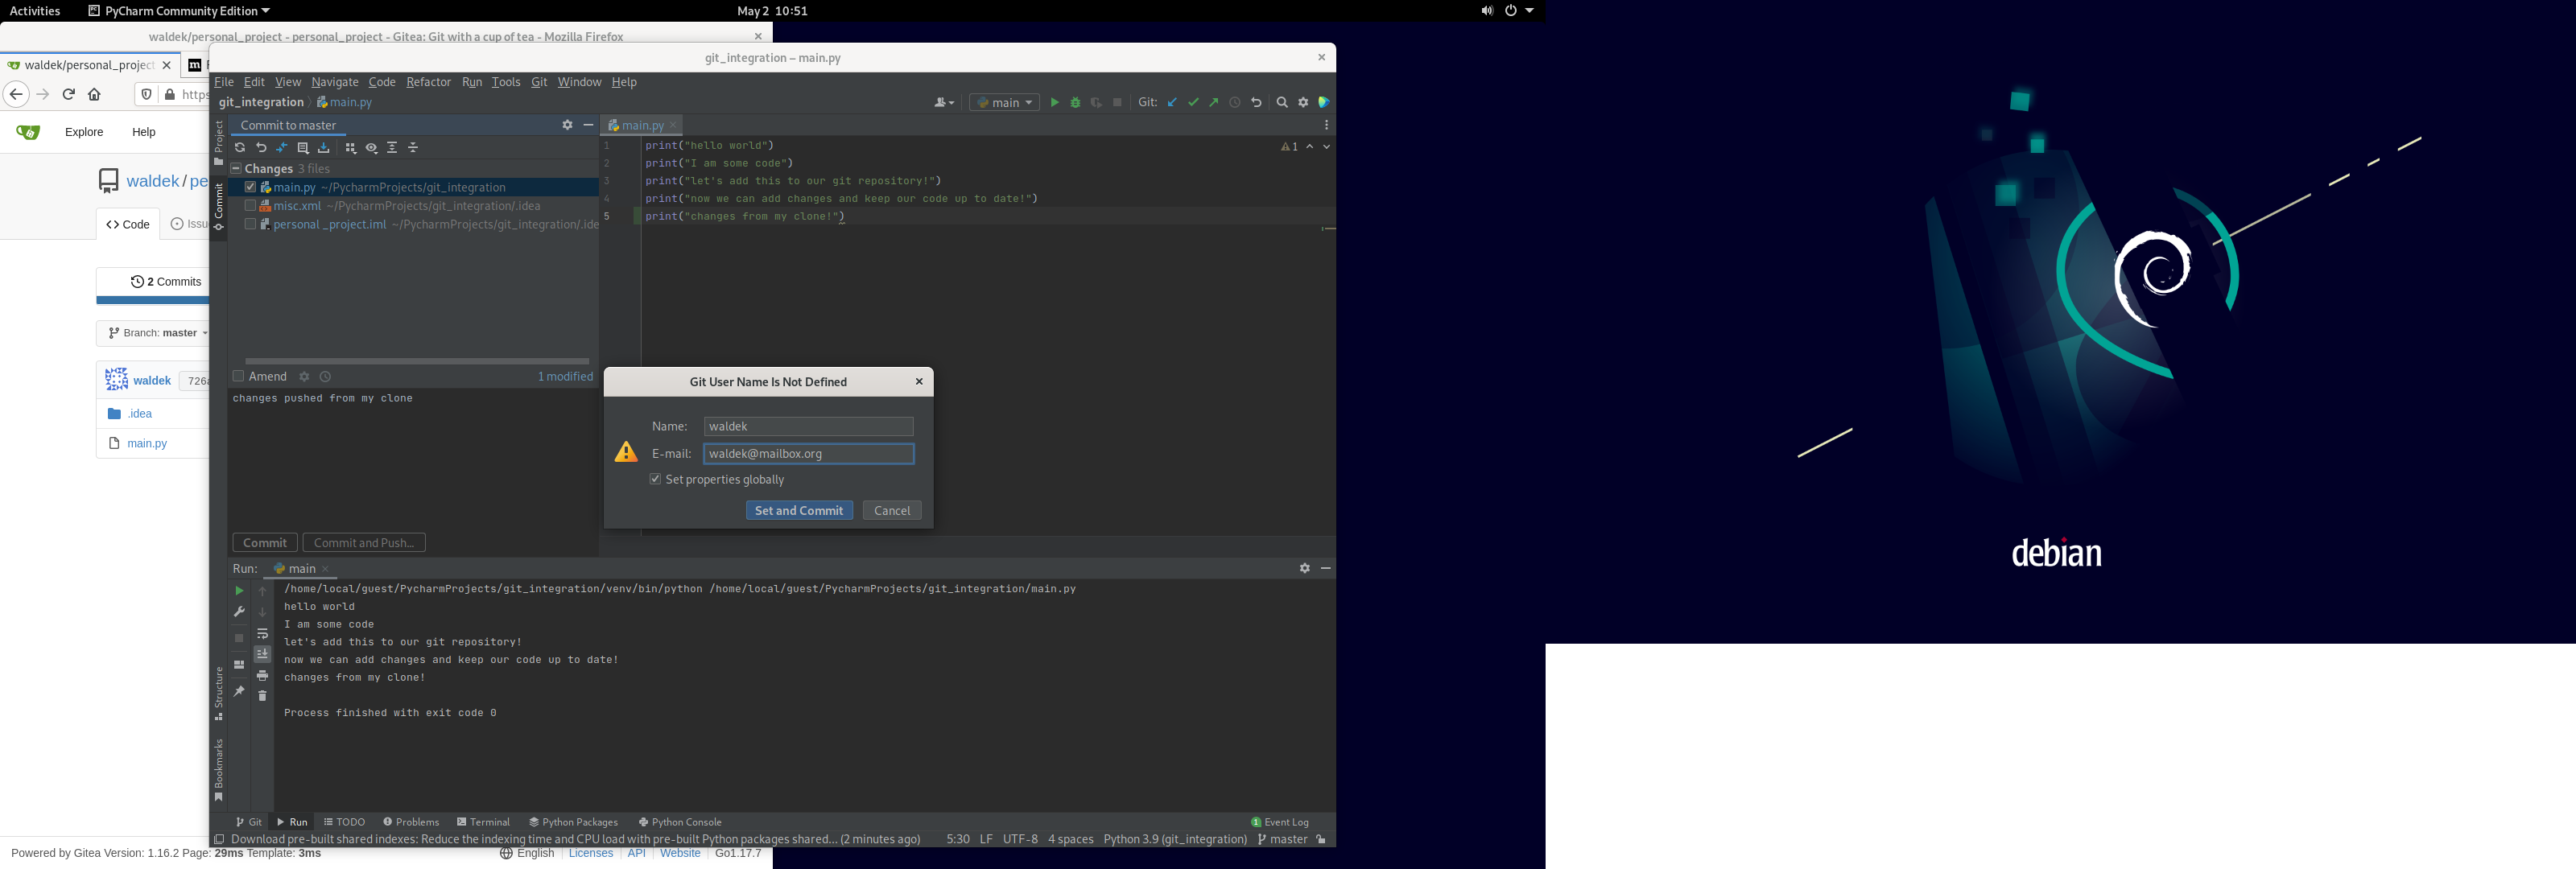The height and width of the screenshot is (869, 2576).
Task: Open the master branch widget in status bar
Action: pos(1283,840)
